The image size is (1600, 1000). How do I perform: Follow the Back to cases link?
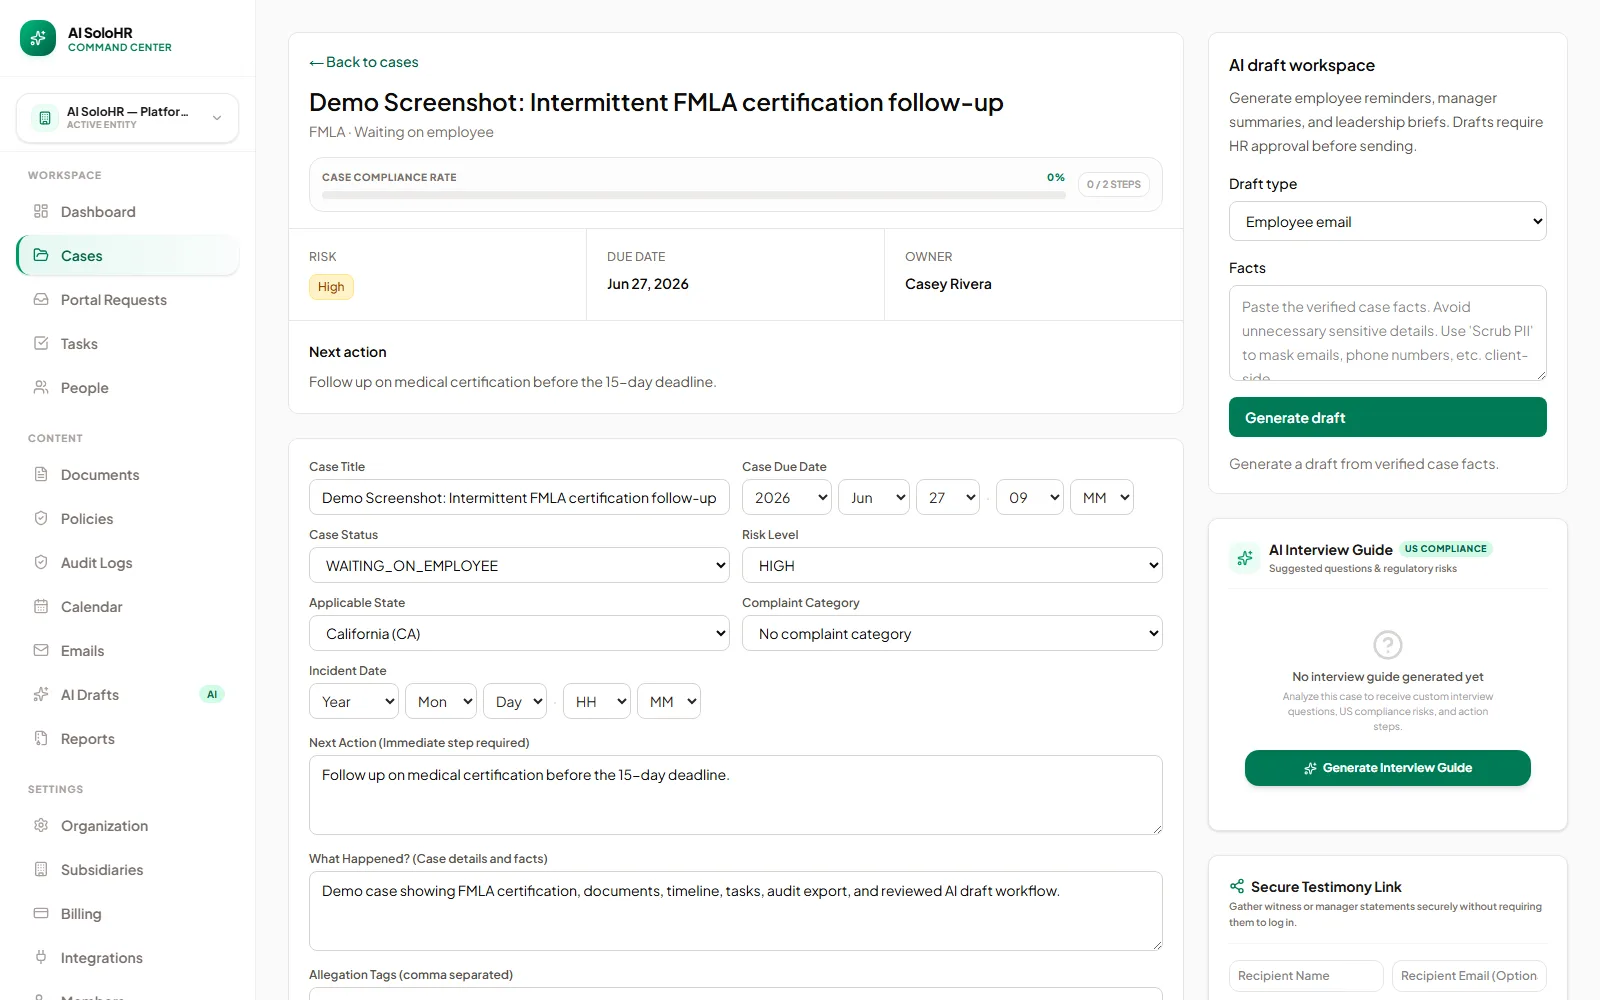pos(364,62)
